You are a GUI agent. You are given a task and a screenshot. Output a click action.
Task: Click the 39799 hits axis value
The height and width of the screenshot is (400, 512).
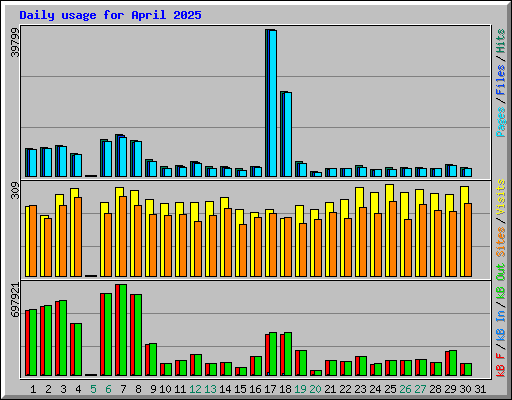[x=15, y=42]
